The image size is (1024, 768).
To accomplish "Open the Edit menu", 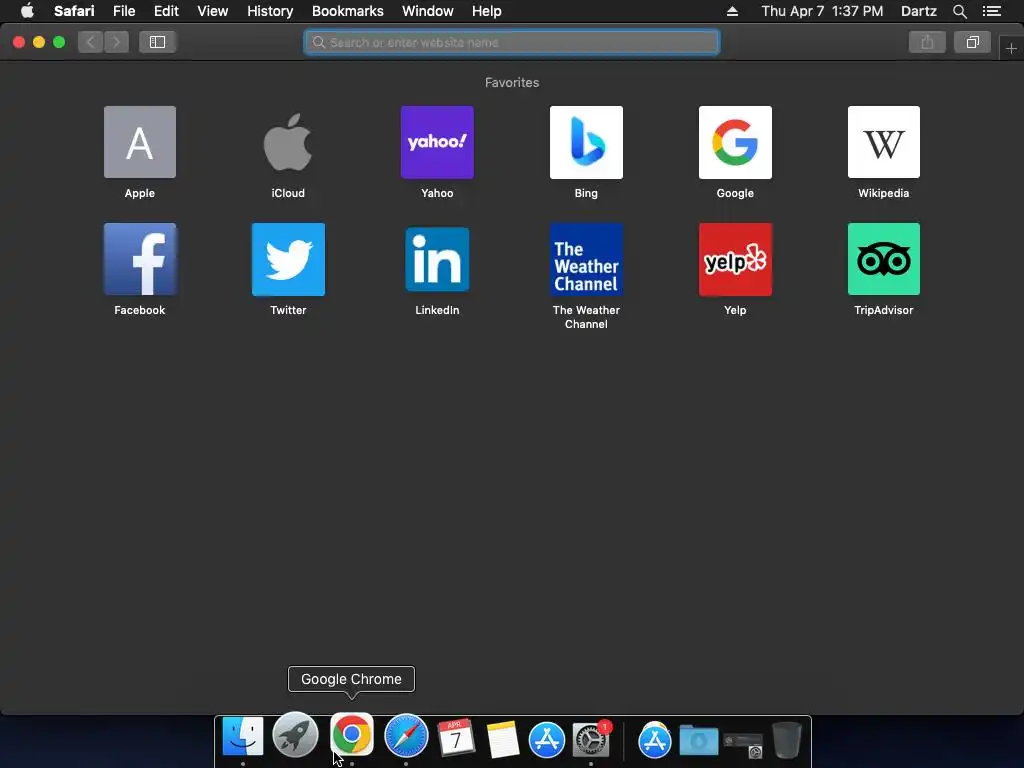I will pyautogui.click(x=166, y=11).
